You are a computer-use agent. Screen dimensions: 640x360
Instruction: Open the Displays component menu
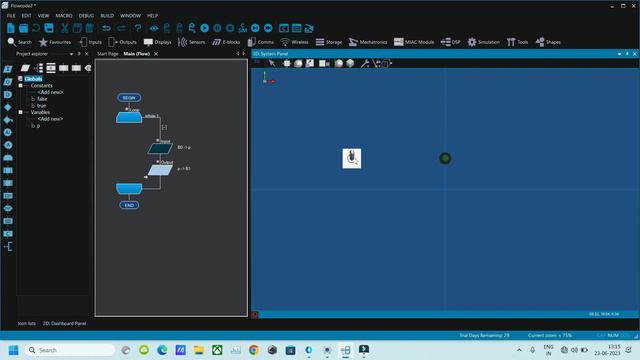click(x=158, y=42)
